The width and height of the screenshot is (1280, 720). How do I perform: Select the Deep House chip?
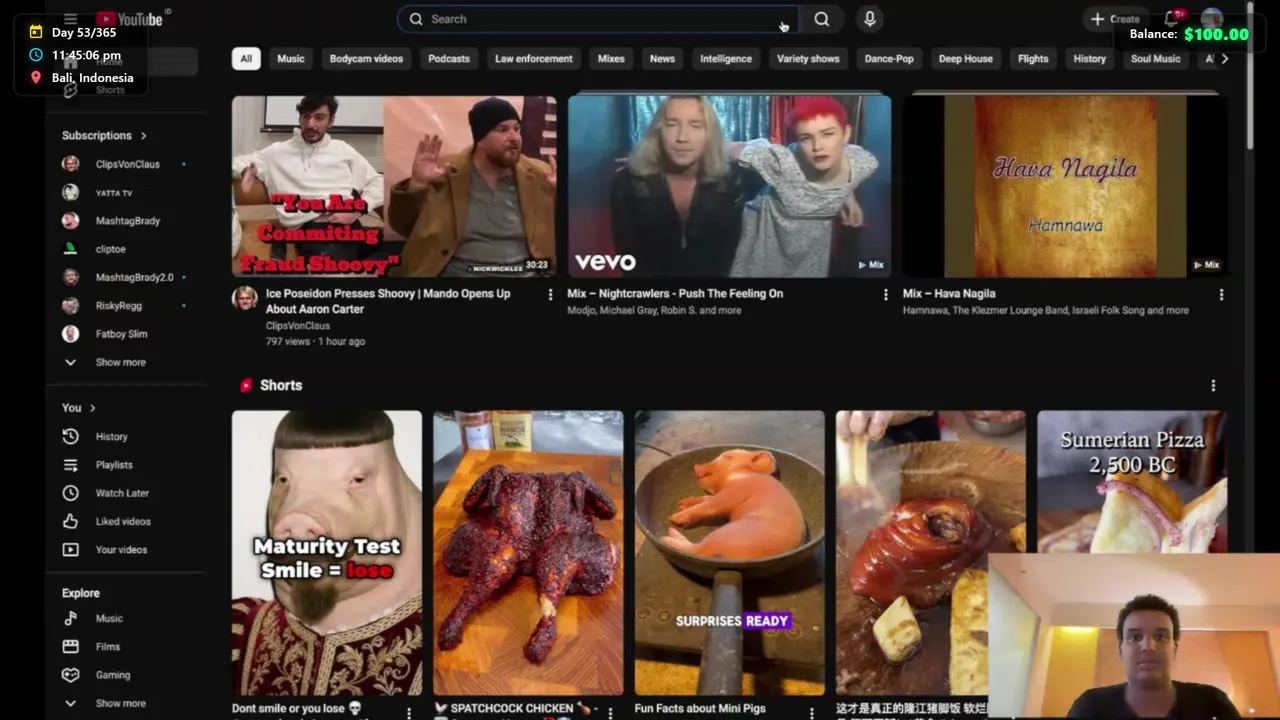pyautogui.click(x=965, y=59)
